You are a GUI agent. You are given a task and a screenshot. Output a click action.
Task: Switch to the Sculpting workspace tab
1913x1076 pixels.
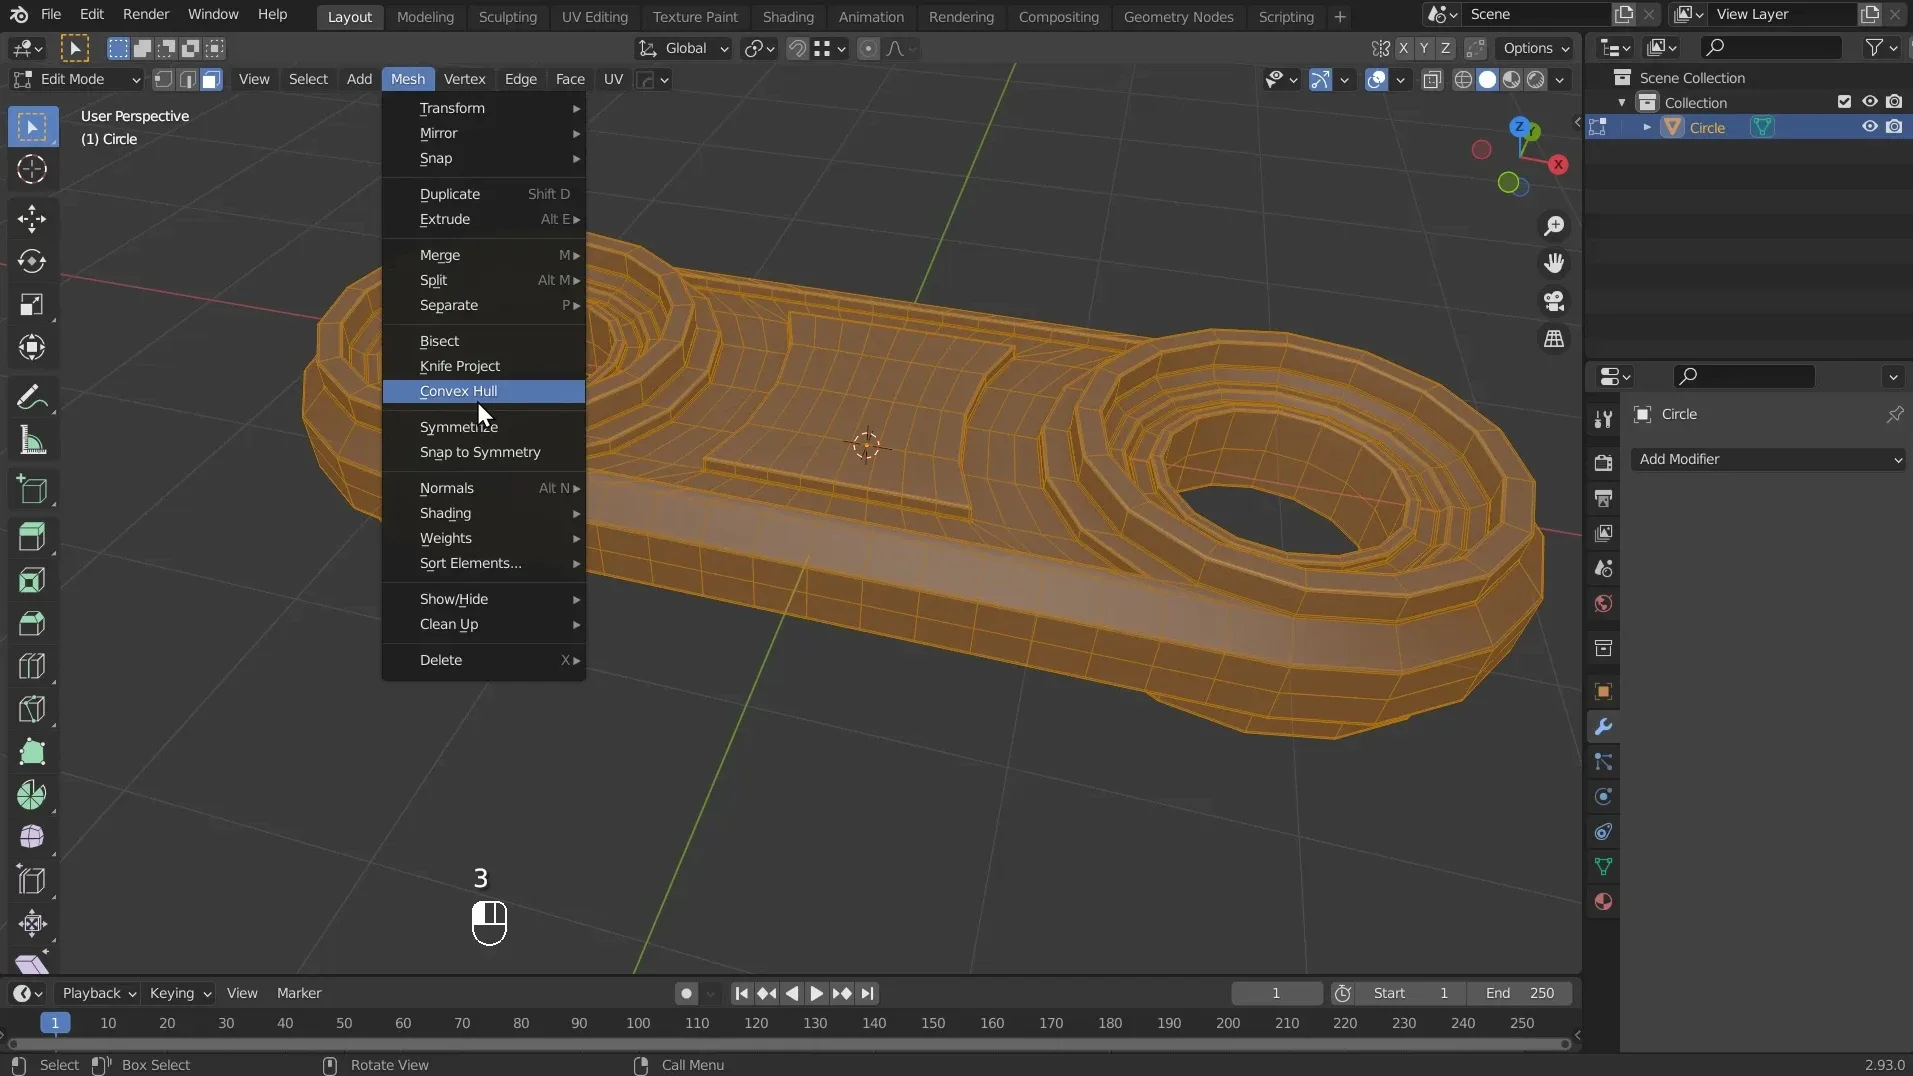(x=507, y=17)
